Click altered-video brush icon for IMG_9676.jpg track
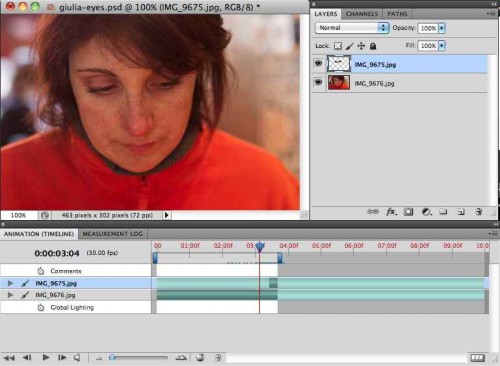 click(x=25, y=295)
